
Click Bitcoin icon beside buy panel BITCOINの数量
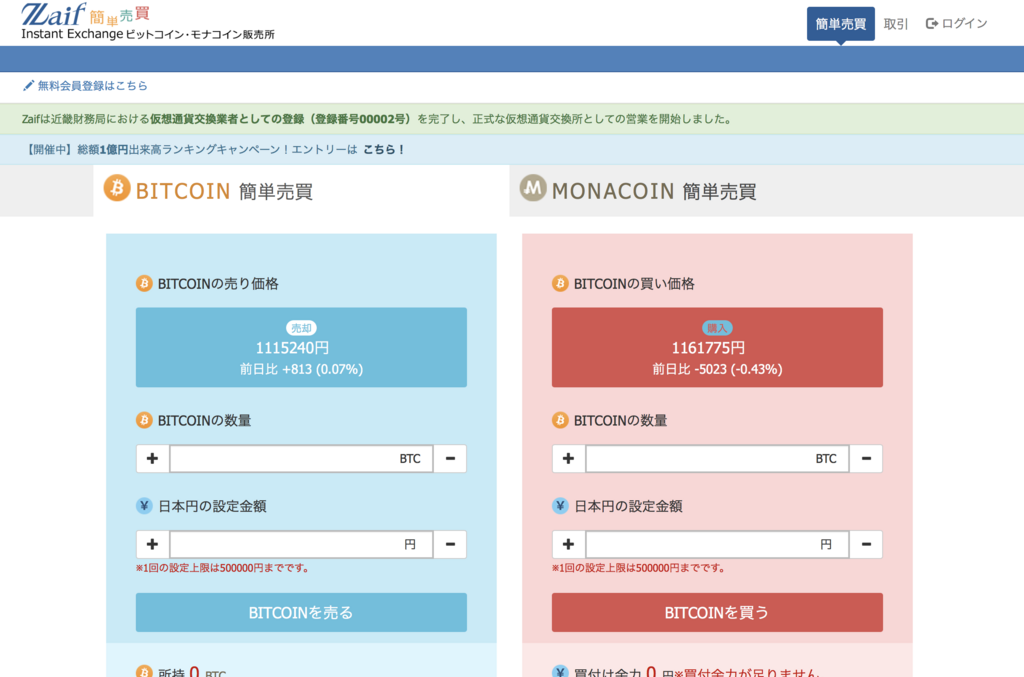[560, 420]
